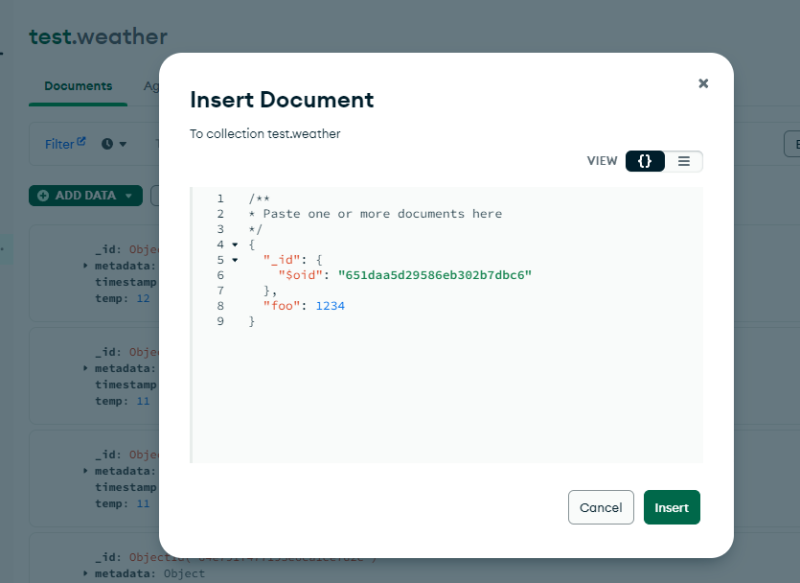This screenshot has height=583, width=800.
Task: Click the $oid string value
Action: tap(434, 275)
